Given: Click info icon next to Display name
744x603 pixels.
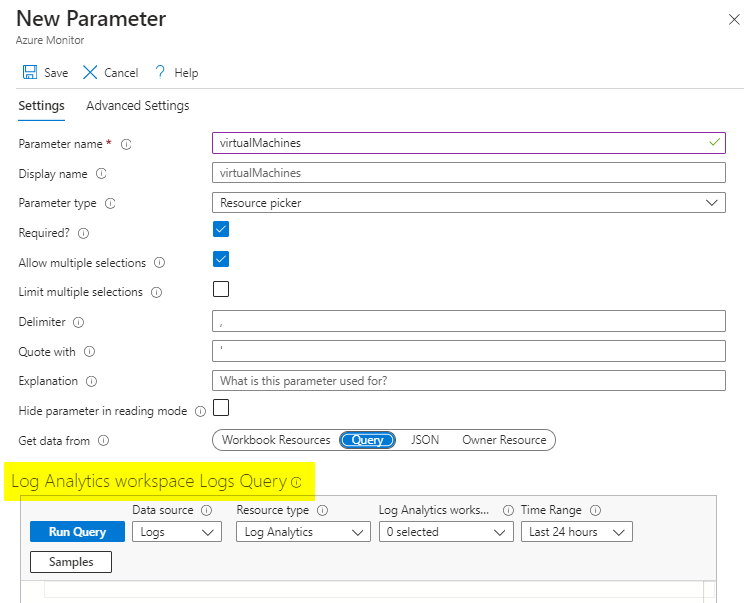Looking at the screenshot, I should 101,174.
